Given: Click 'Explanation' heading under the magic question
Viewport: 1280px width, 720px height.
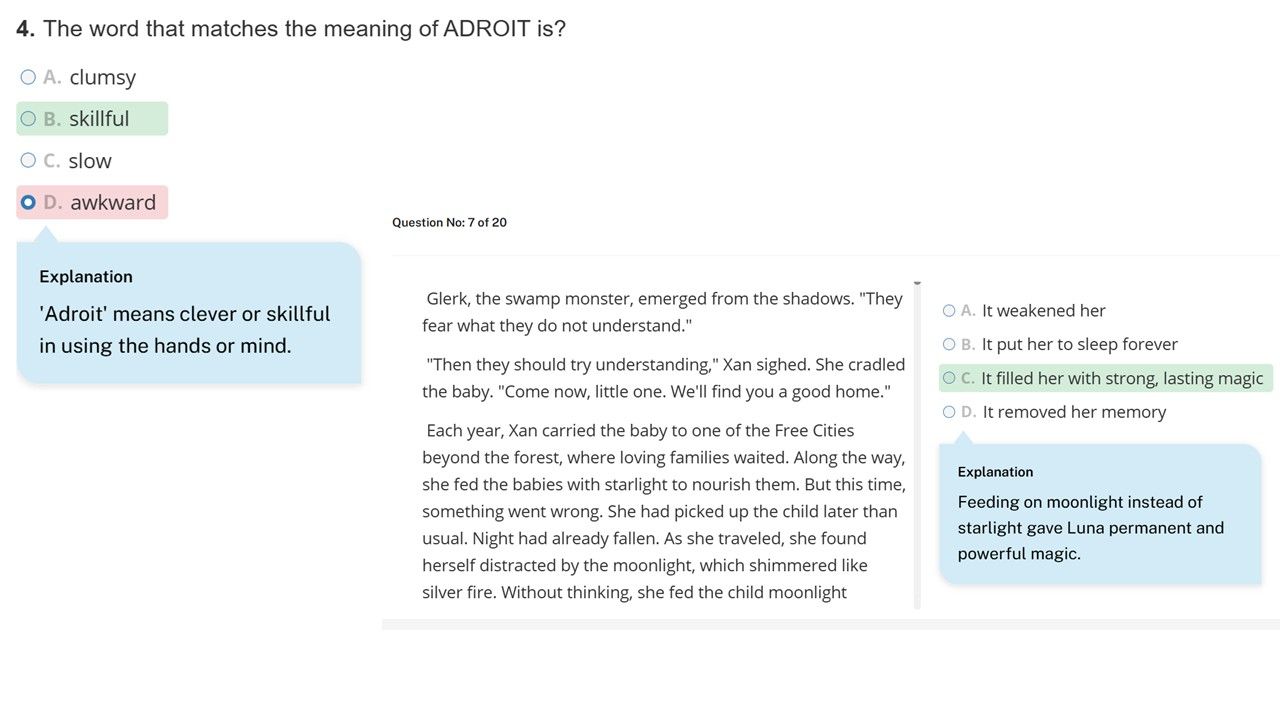Looking at the screenshot, I should pos(995,472).
